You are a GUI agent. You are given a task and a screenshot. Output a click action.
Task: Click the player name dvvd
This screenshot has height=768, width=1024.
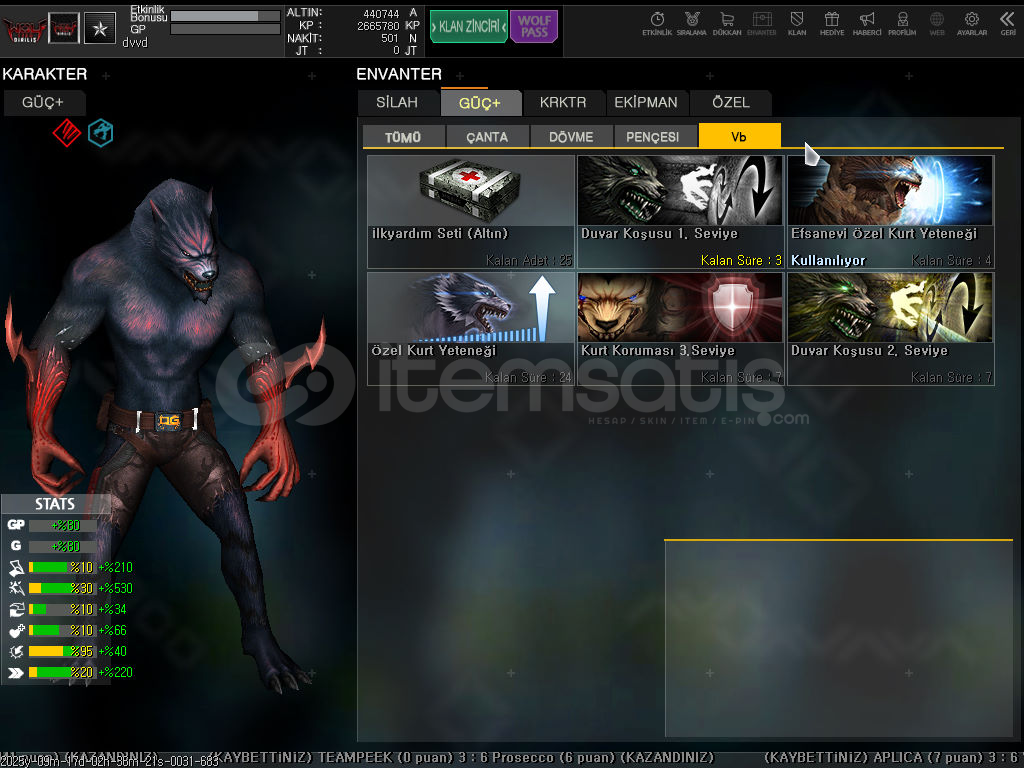pyautogui.click(x=135, y=42)
